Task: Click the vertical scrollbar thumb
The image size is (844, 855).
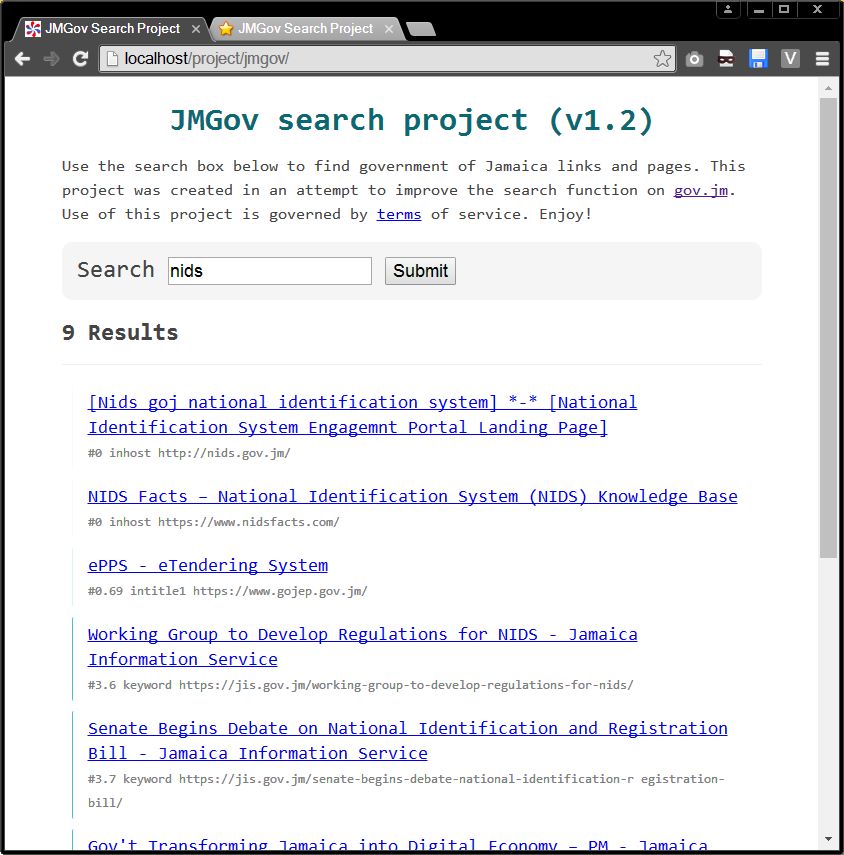Action: coord(828,328)
